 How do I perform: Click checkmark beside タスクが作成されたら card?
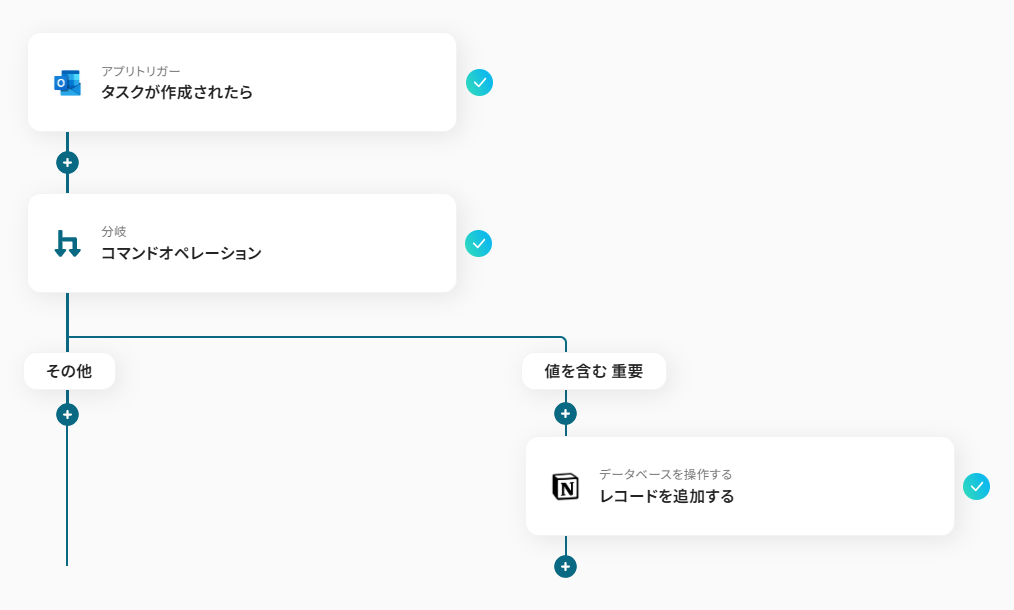pyautogui.click(x=479, y=83)
